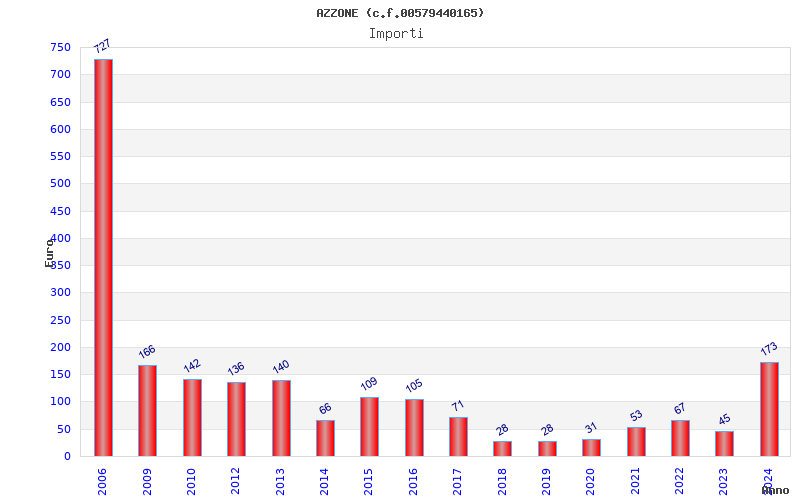Click the 650 tick on Euro axis

tap(60, 102)
